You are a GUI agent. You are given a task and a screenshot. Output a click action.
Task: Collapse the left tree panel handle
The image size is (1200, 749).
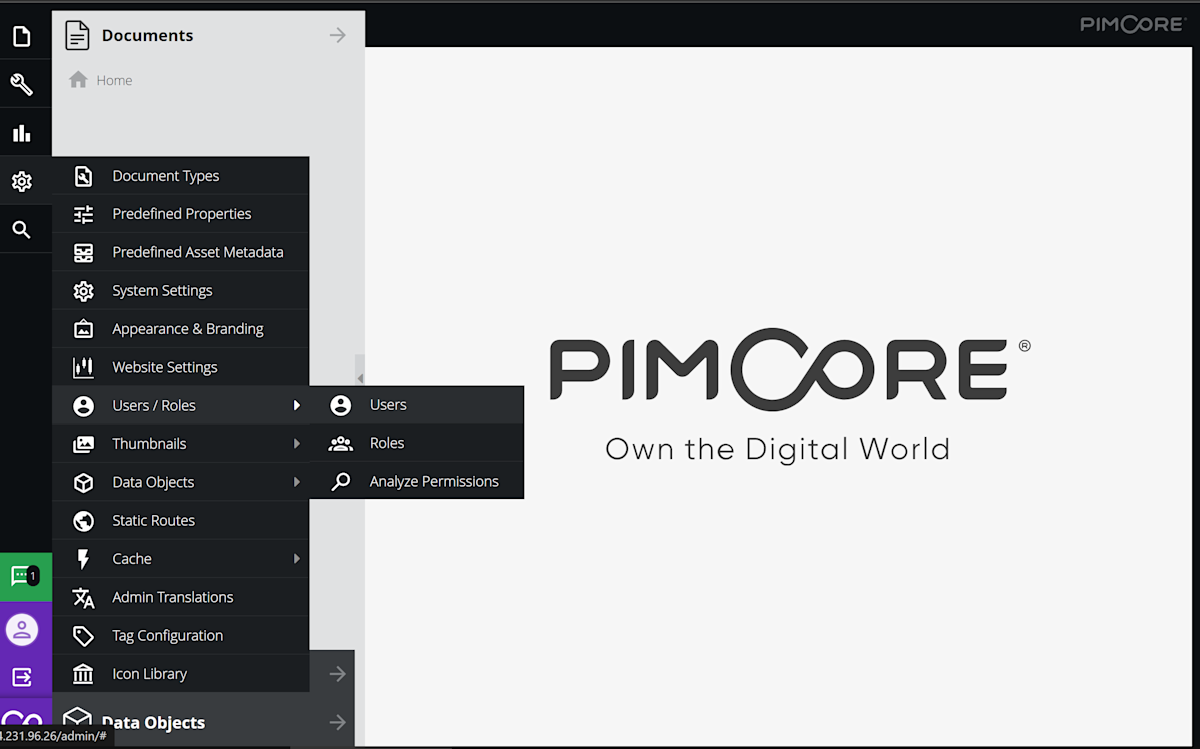tap(360, 378)
